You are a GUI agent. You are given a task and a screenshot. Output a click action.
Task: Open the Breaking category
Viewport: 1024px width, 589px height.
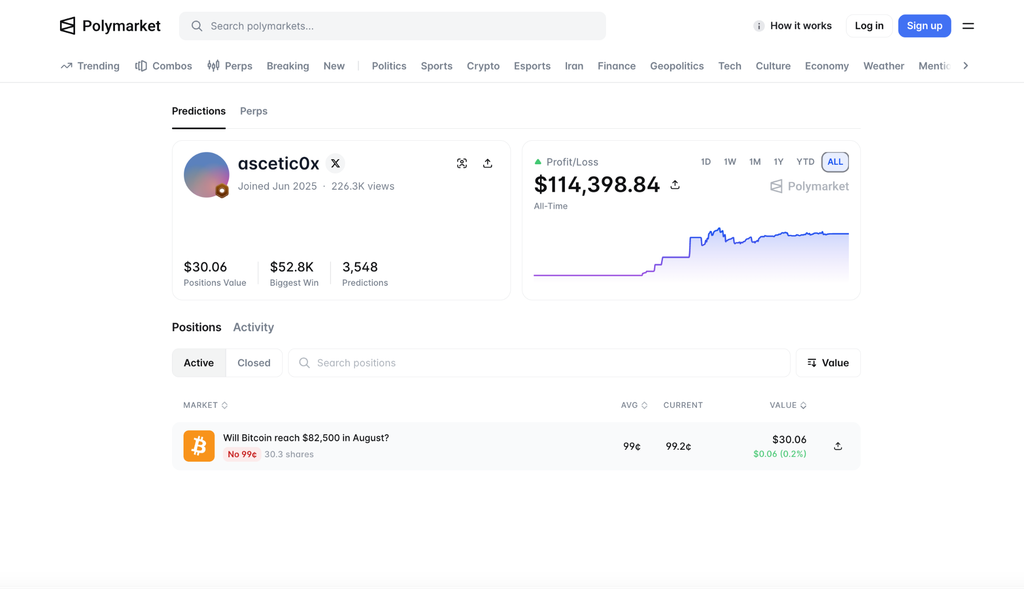click(x=287, y=66)
